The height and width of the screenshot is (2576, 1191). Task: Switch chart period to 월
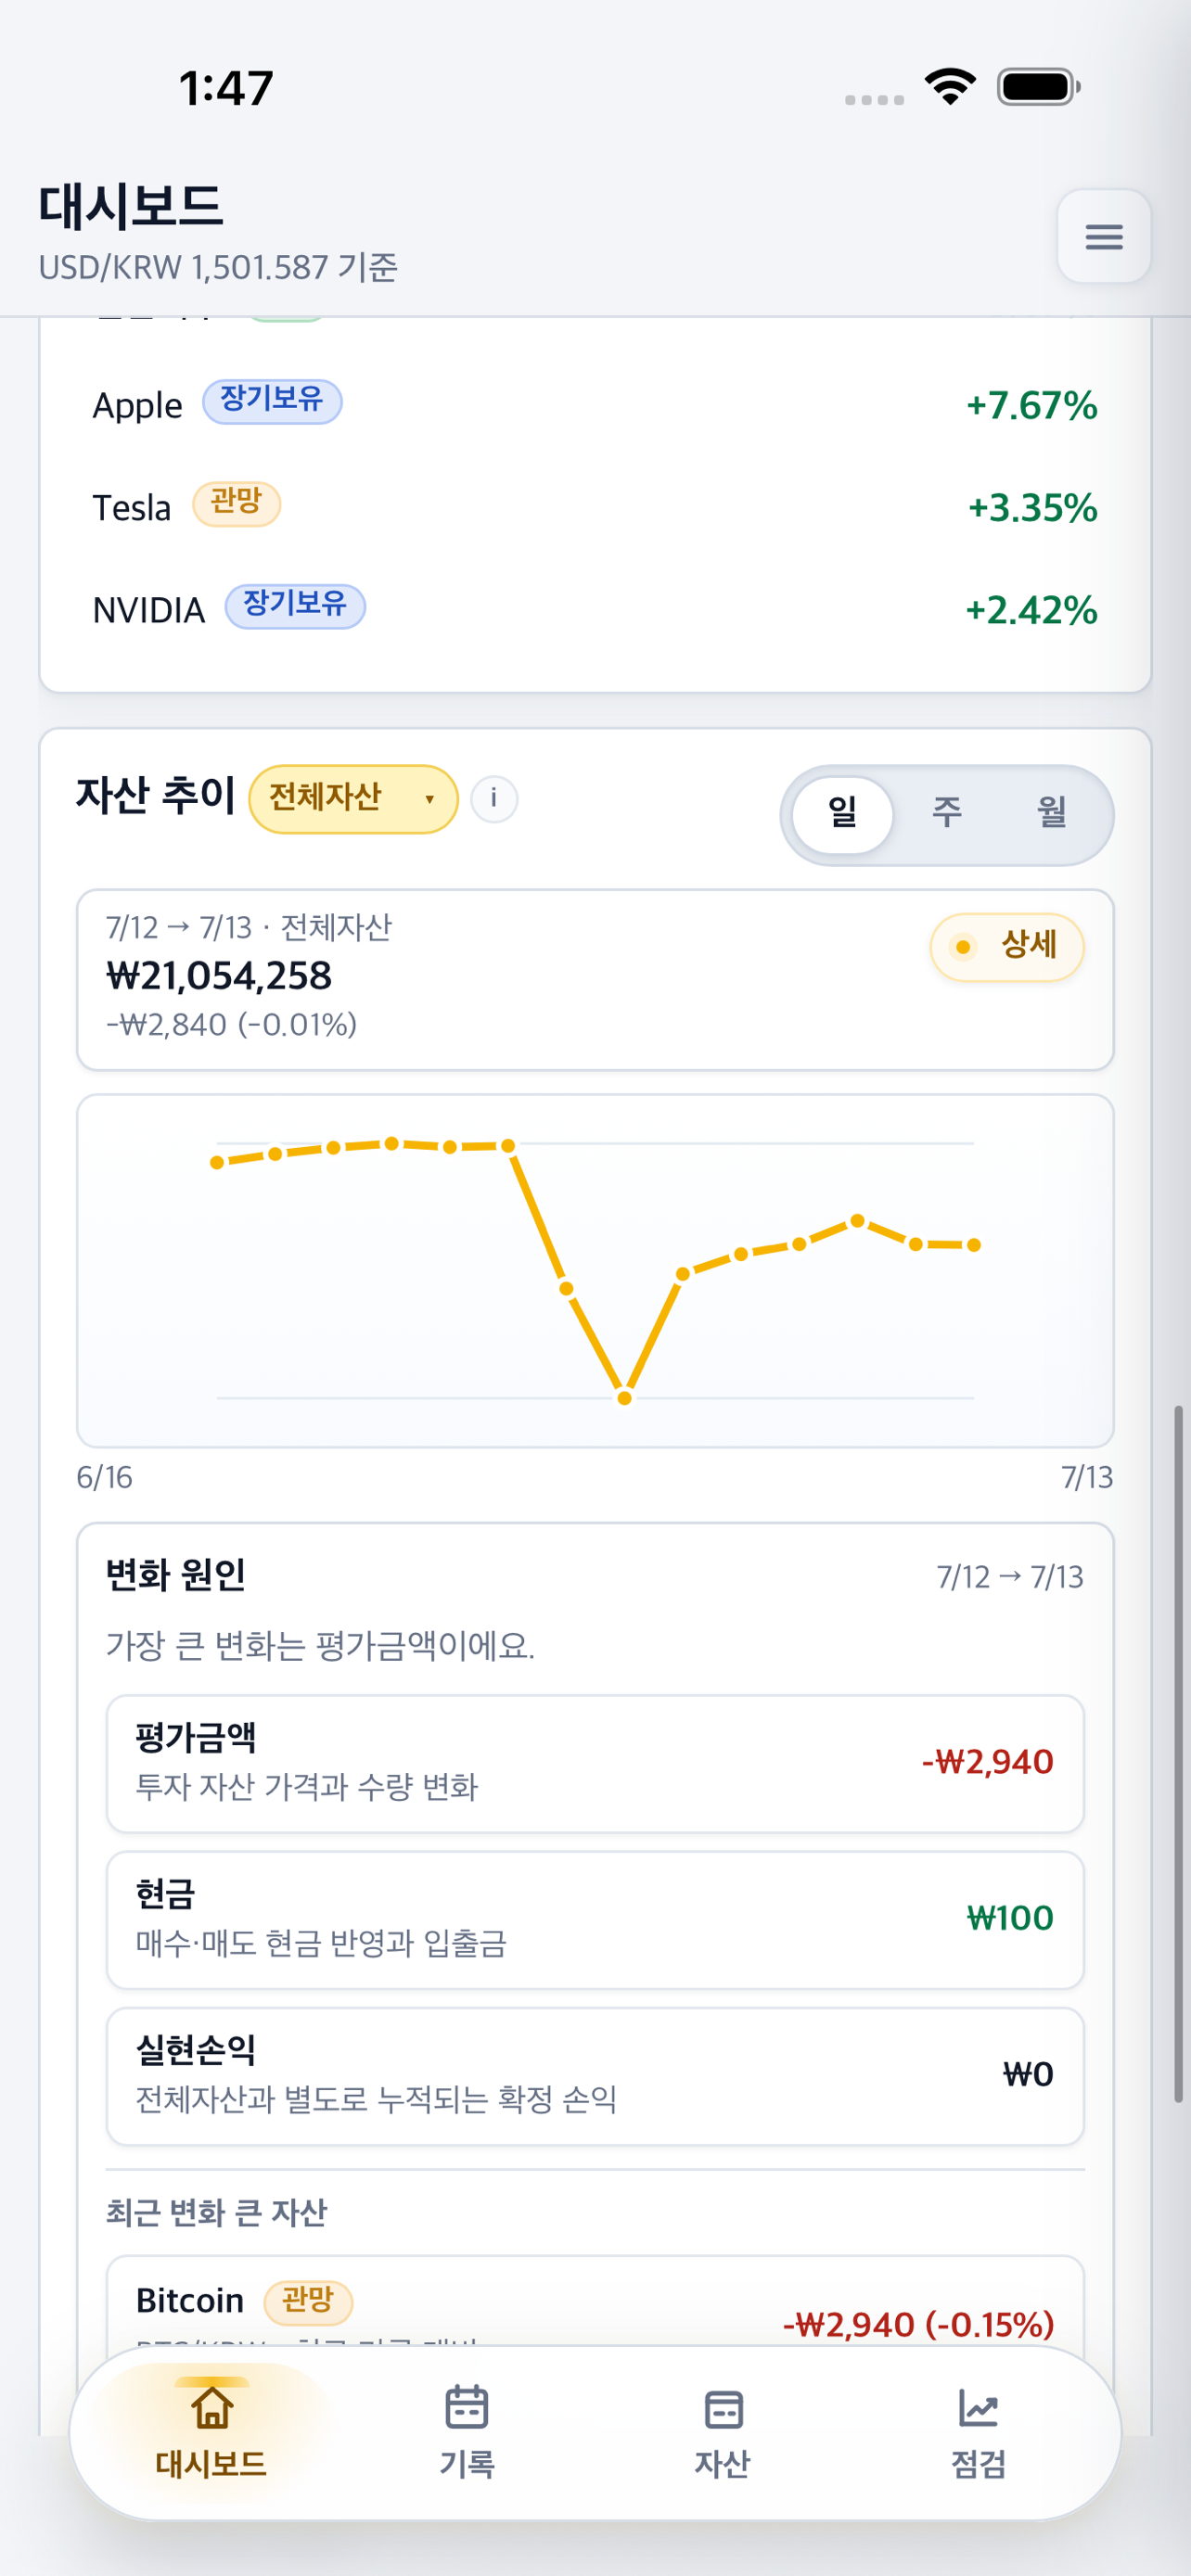(x=1051, y=813)
